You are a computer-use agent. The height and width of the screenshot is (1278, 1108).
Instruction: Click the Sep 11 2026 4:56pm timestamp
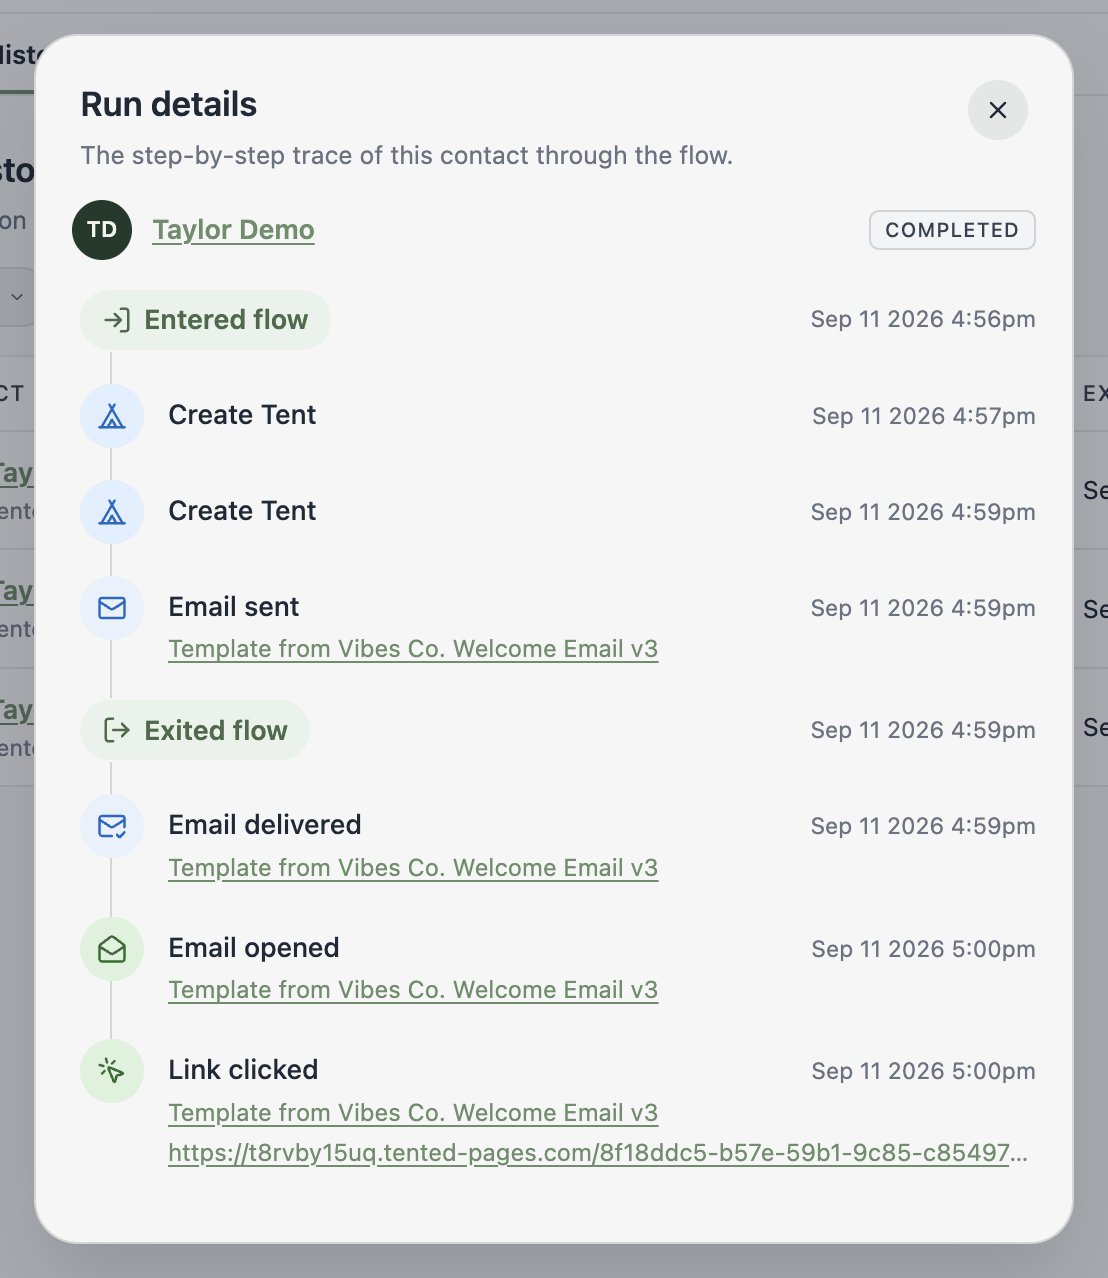pyautogui.click(x=923, y=320)
